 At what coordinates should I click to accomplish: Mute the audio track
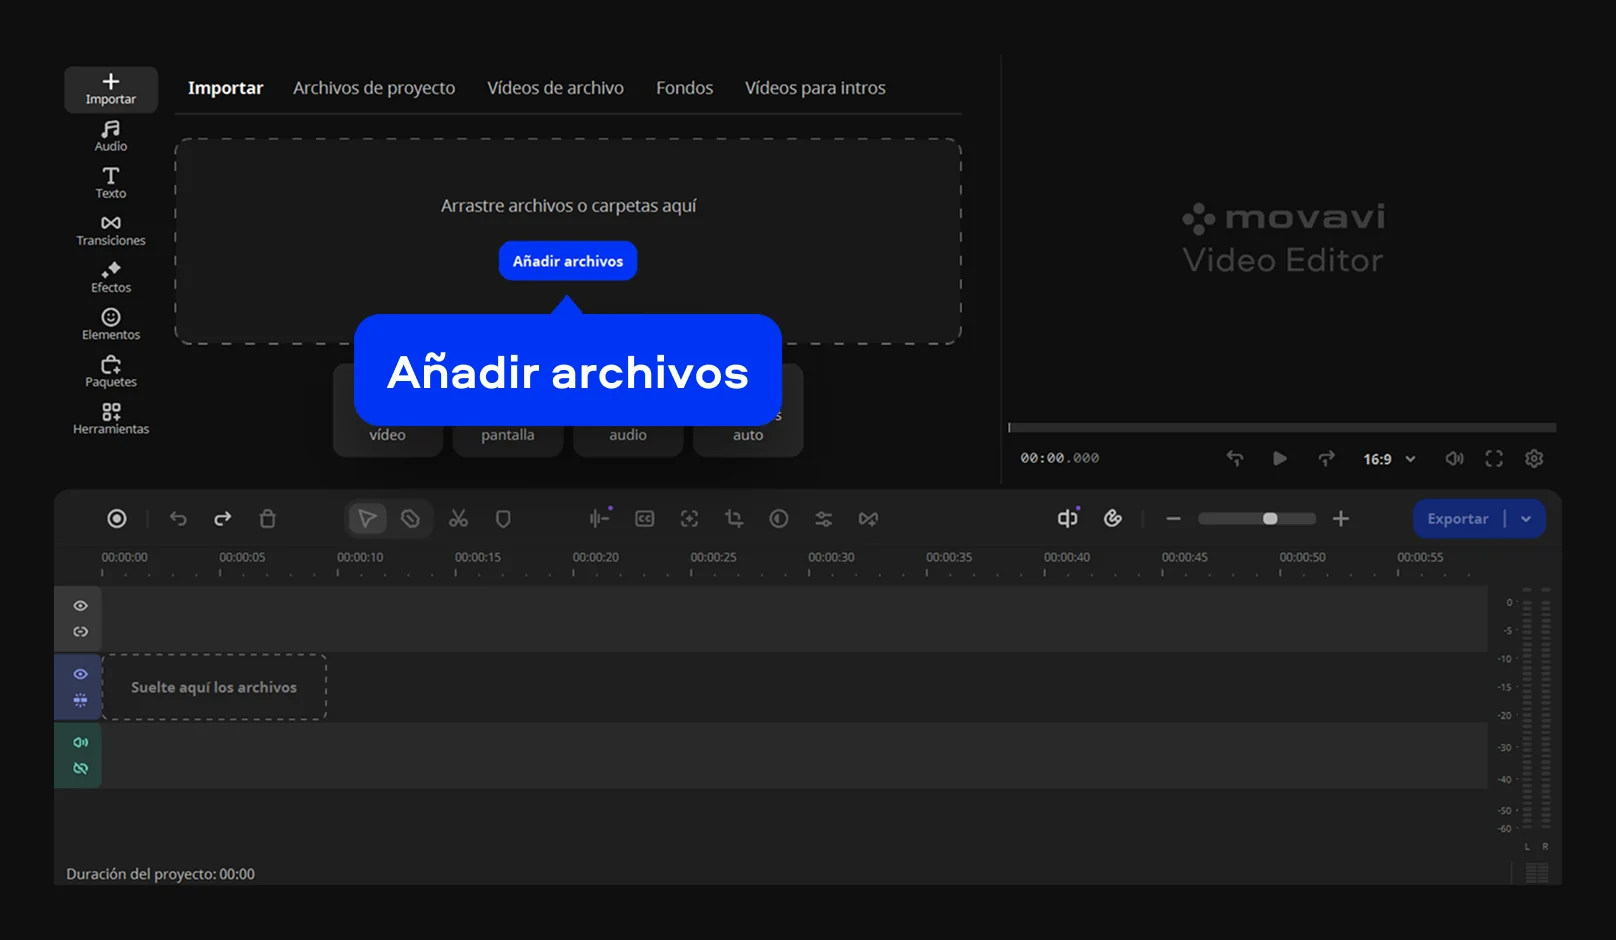pos(81,742)
